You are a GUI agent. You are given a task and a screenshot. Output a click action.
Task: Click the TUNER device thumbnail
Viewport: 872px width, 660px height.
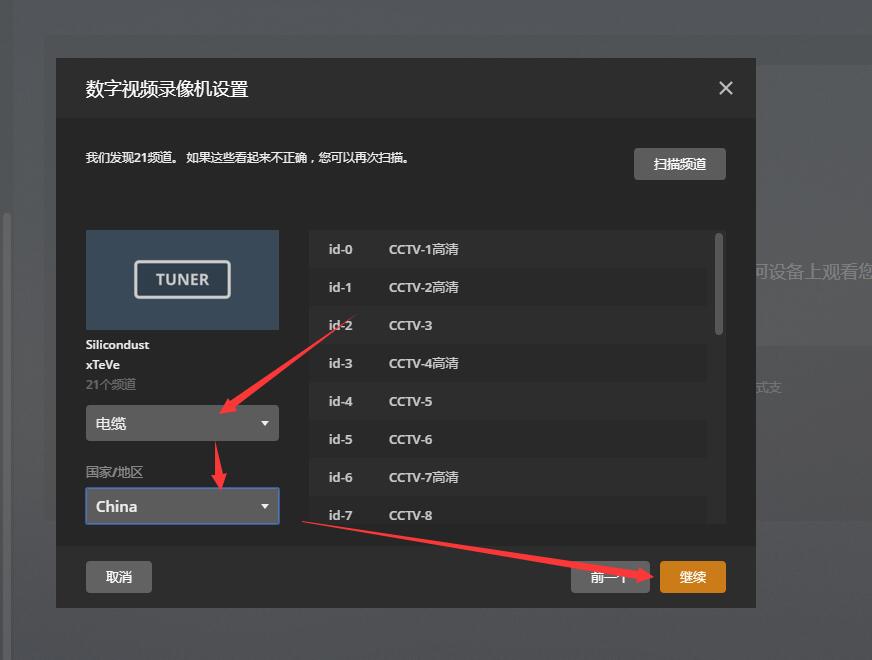tap(182, 280)
